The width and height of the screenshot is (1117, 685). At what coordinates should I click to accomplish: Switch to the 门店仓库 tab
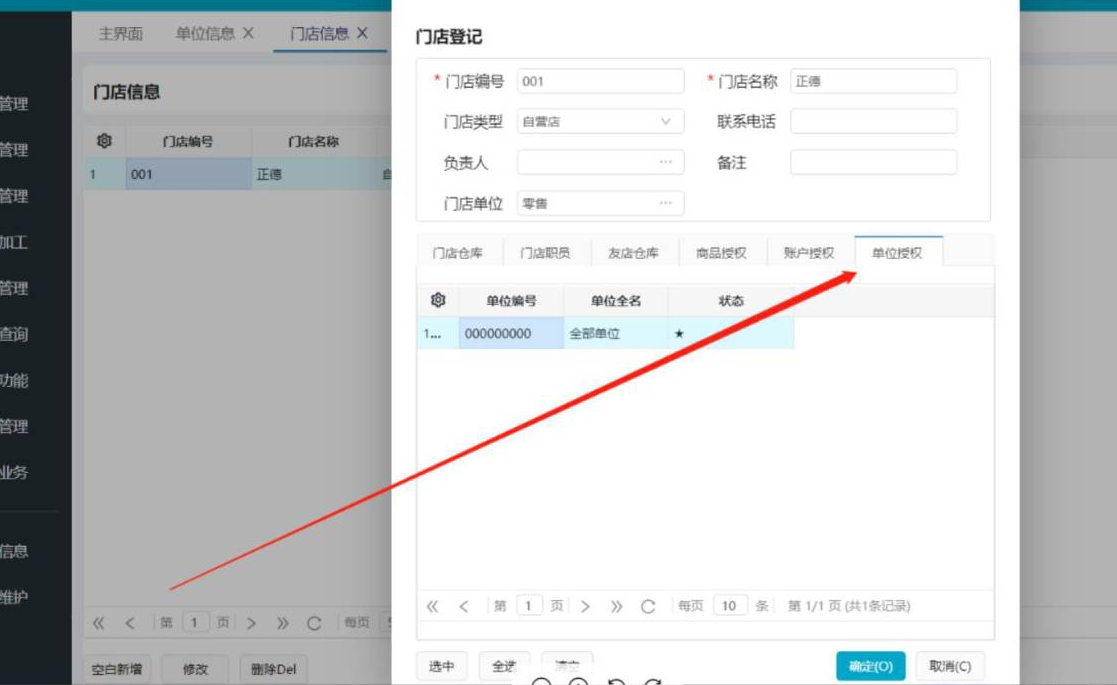458,253
